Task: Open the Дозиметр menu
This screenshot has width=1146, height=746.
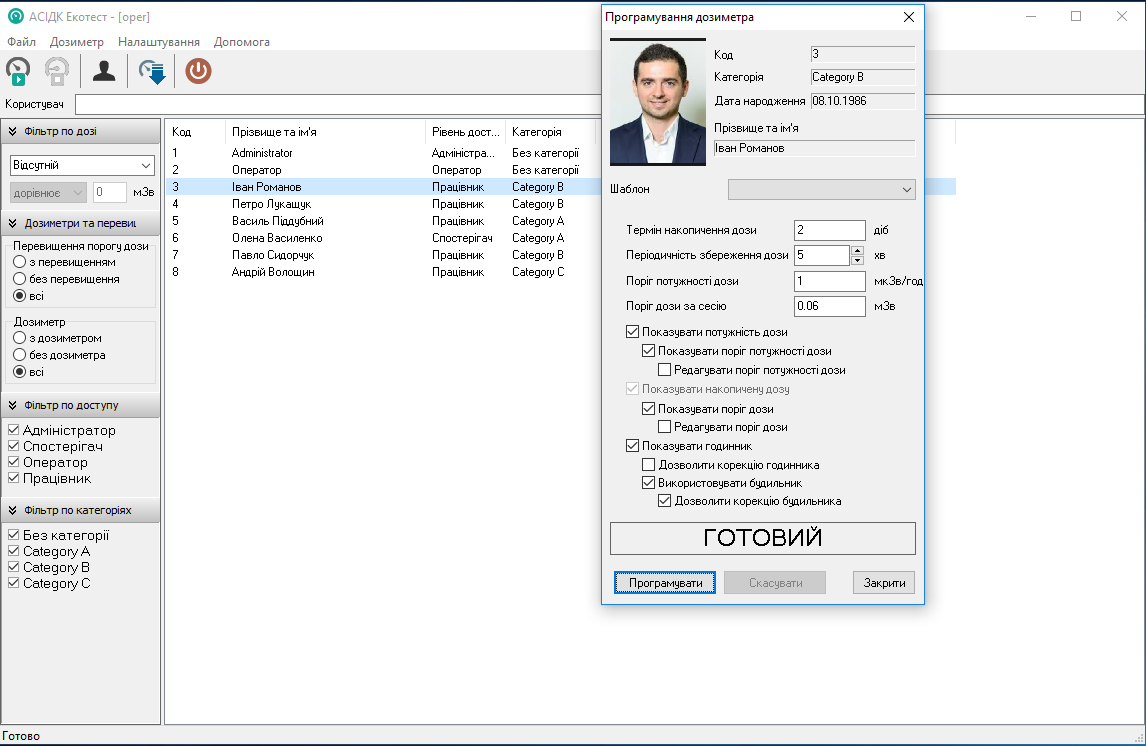Action: point(77,42)
